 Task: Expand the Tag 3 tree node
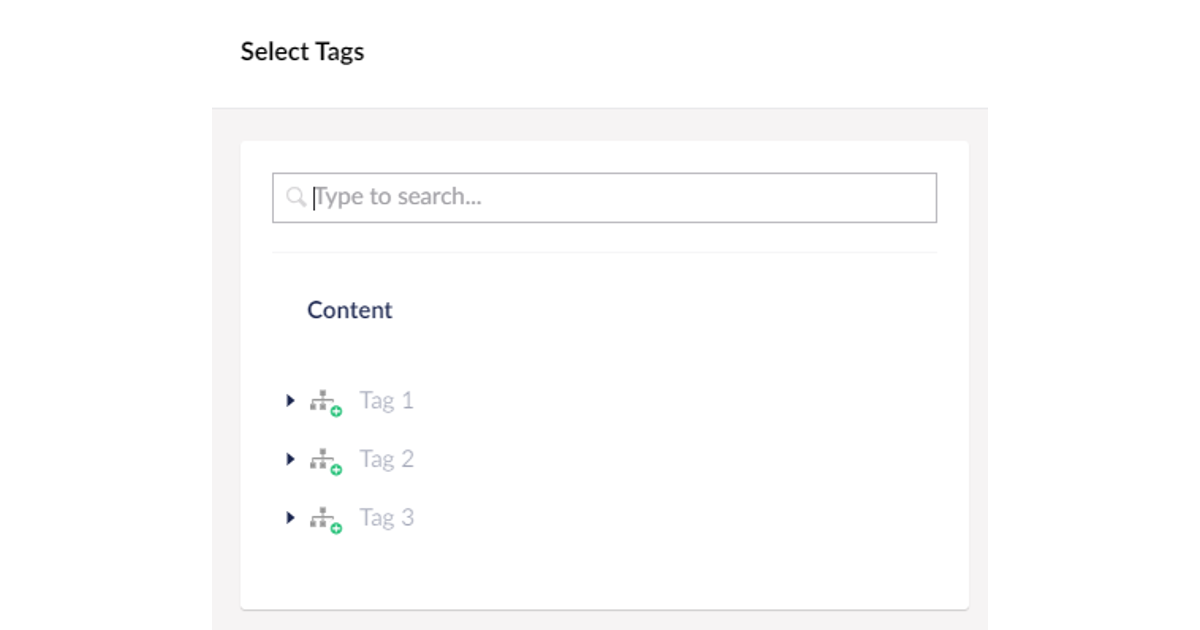[x=289, y=518]
